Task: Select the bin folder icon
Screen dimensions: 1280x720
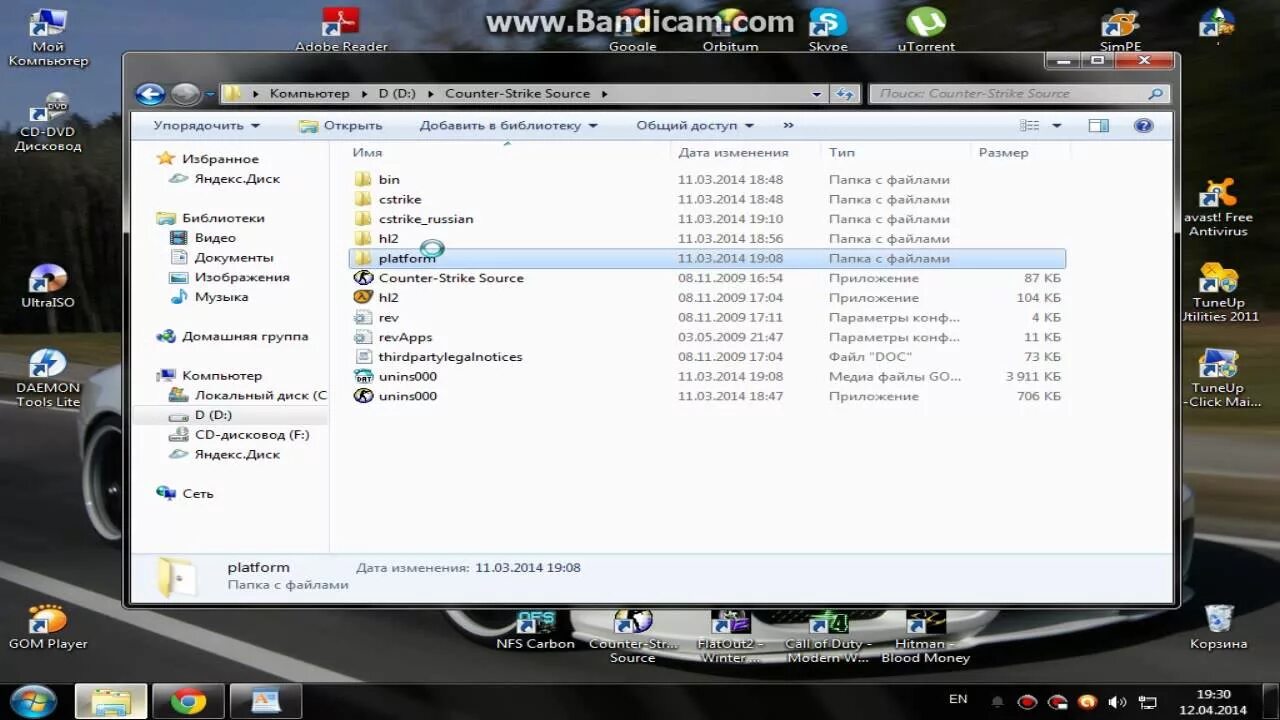Action: tap(363, 180)
